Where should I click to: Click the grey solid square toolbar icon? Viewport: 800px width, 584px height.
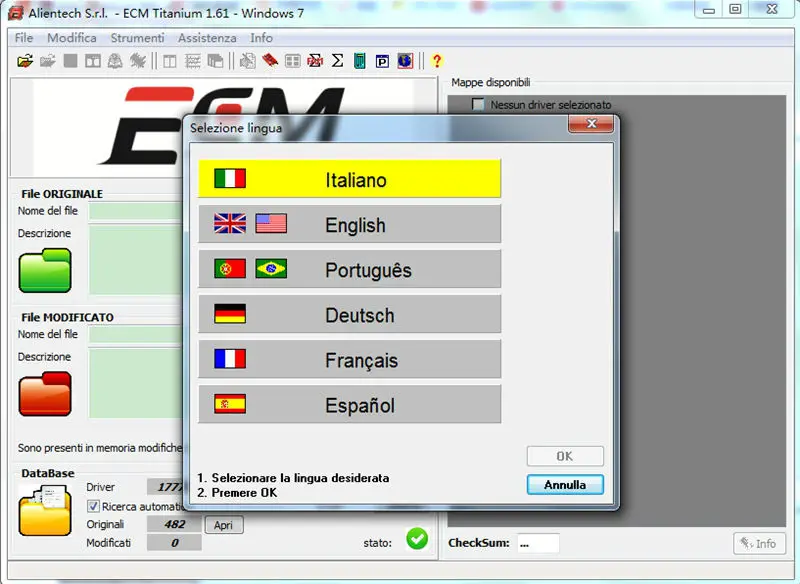[x=70, y=61]
